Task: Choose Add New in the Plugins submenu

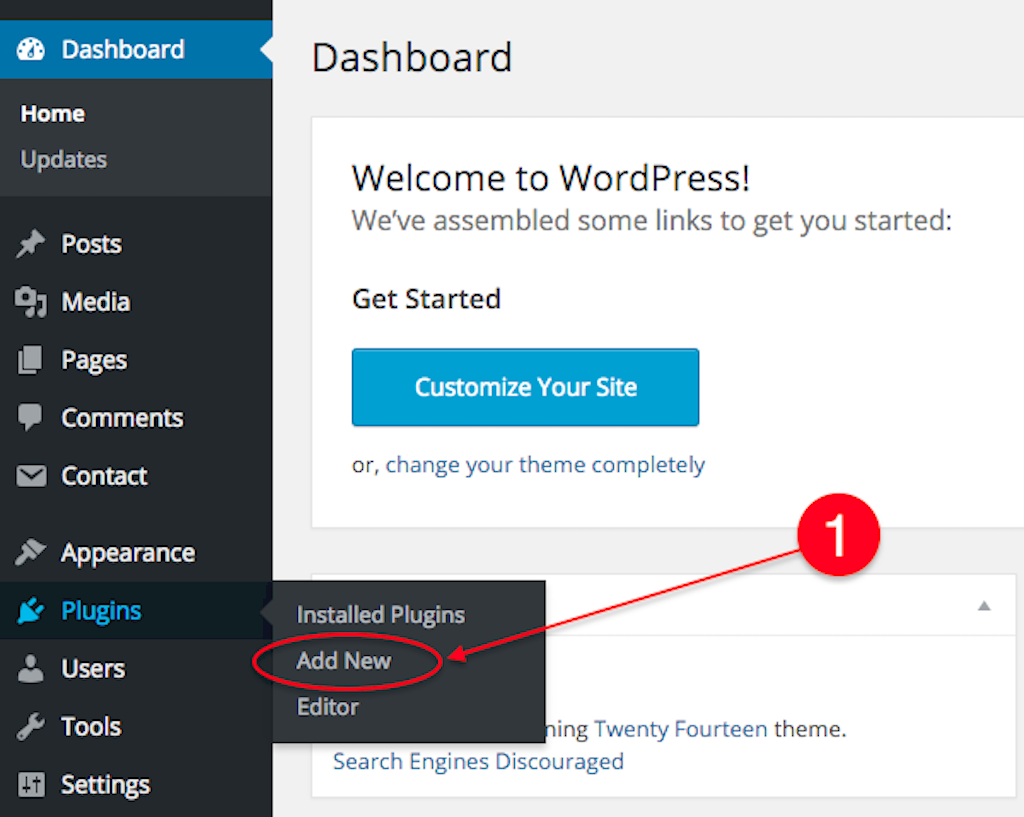Action: (344, 661)
